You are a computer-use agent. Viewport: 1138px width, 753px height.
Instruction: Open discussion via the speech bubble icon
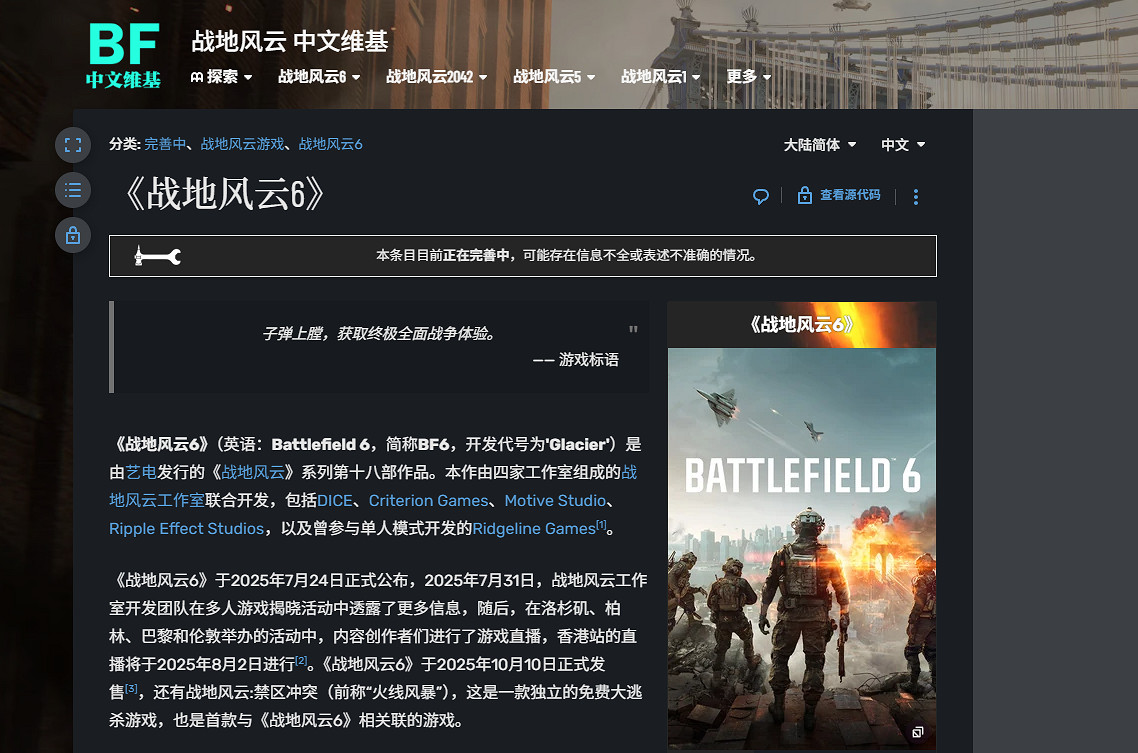pos(761,196)
